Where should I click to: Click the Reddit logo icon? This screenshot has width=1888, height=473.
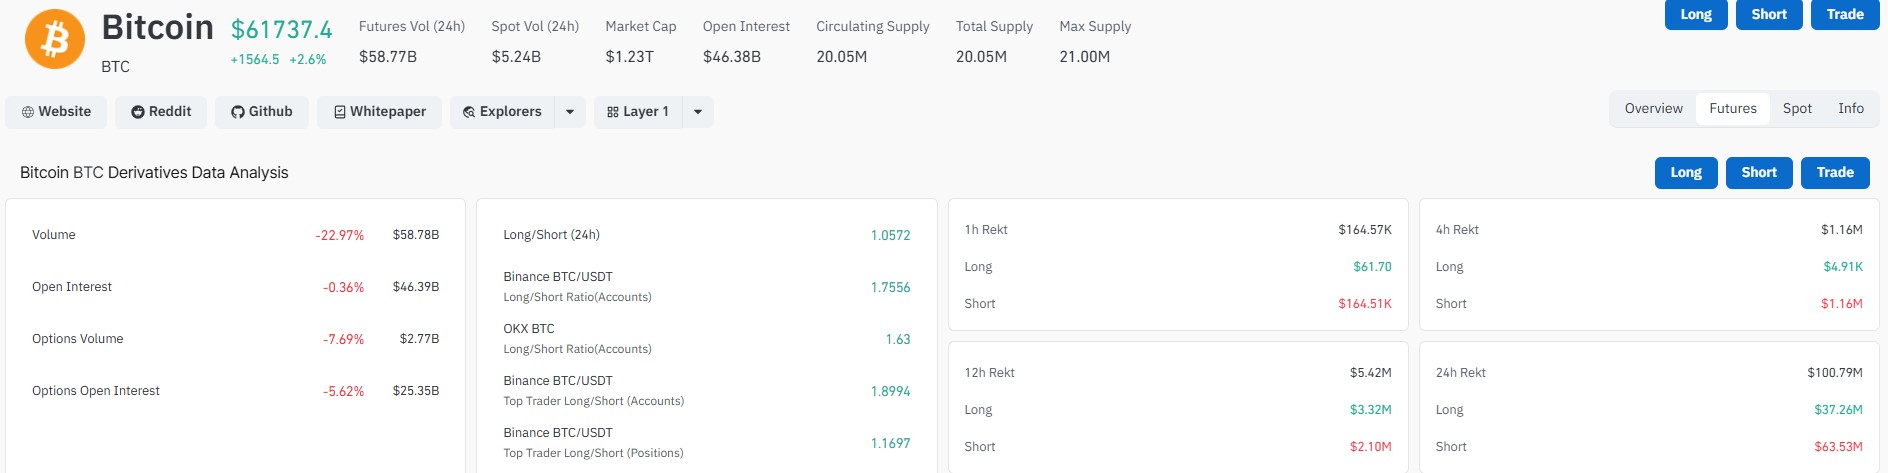click(138, 112)
